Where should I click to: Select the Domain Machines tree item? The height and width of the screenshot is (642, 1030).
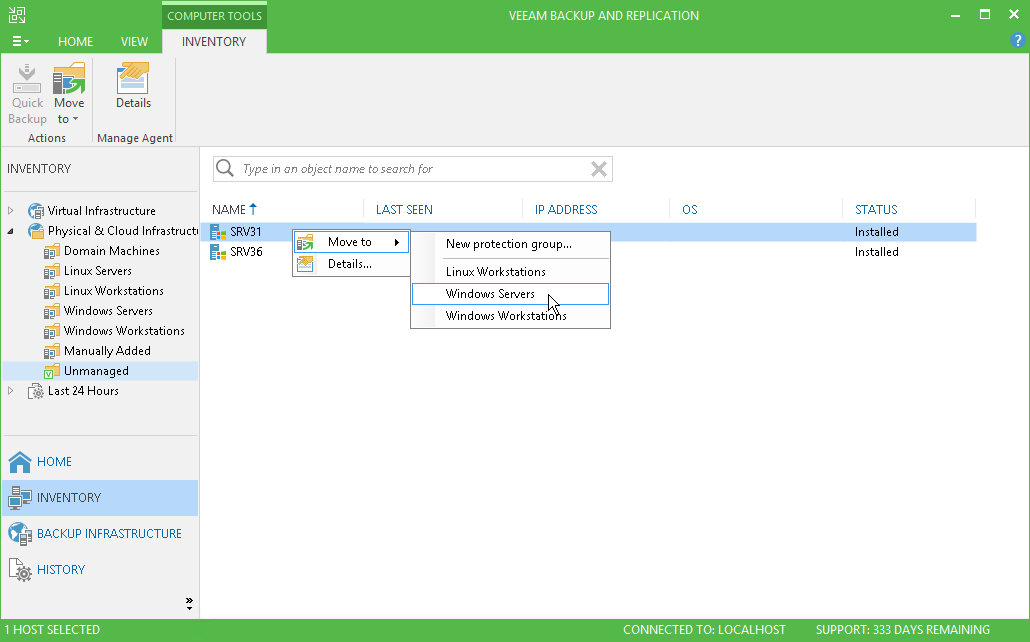click(112, 251)
